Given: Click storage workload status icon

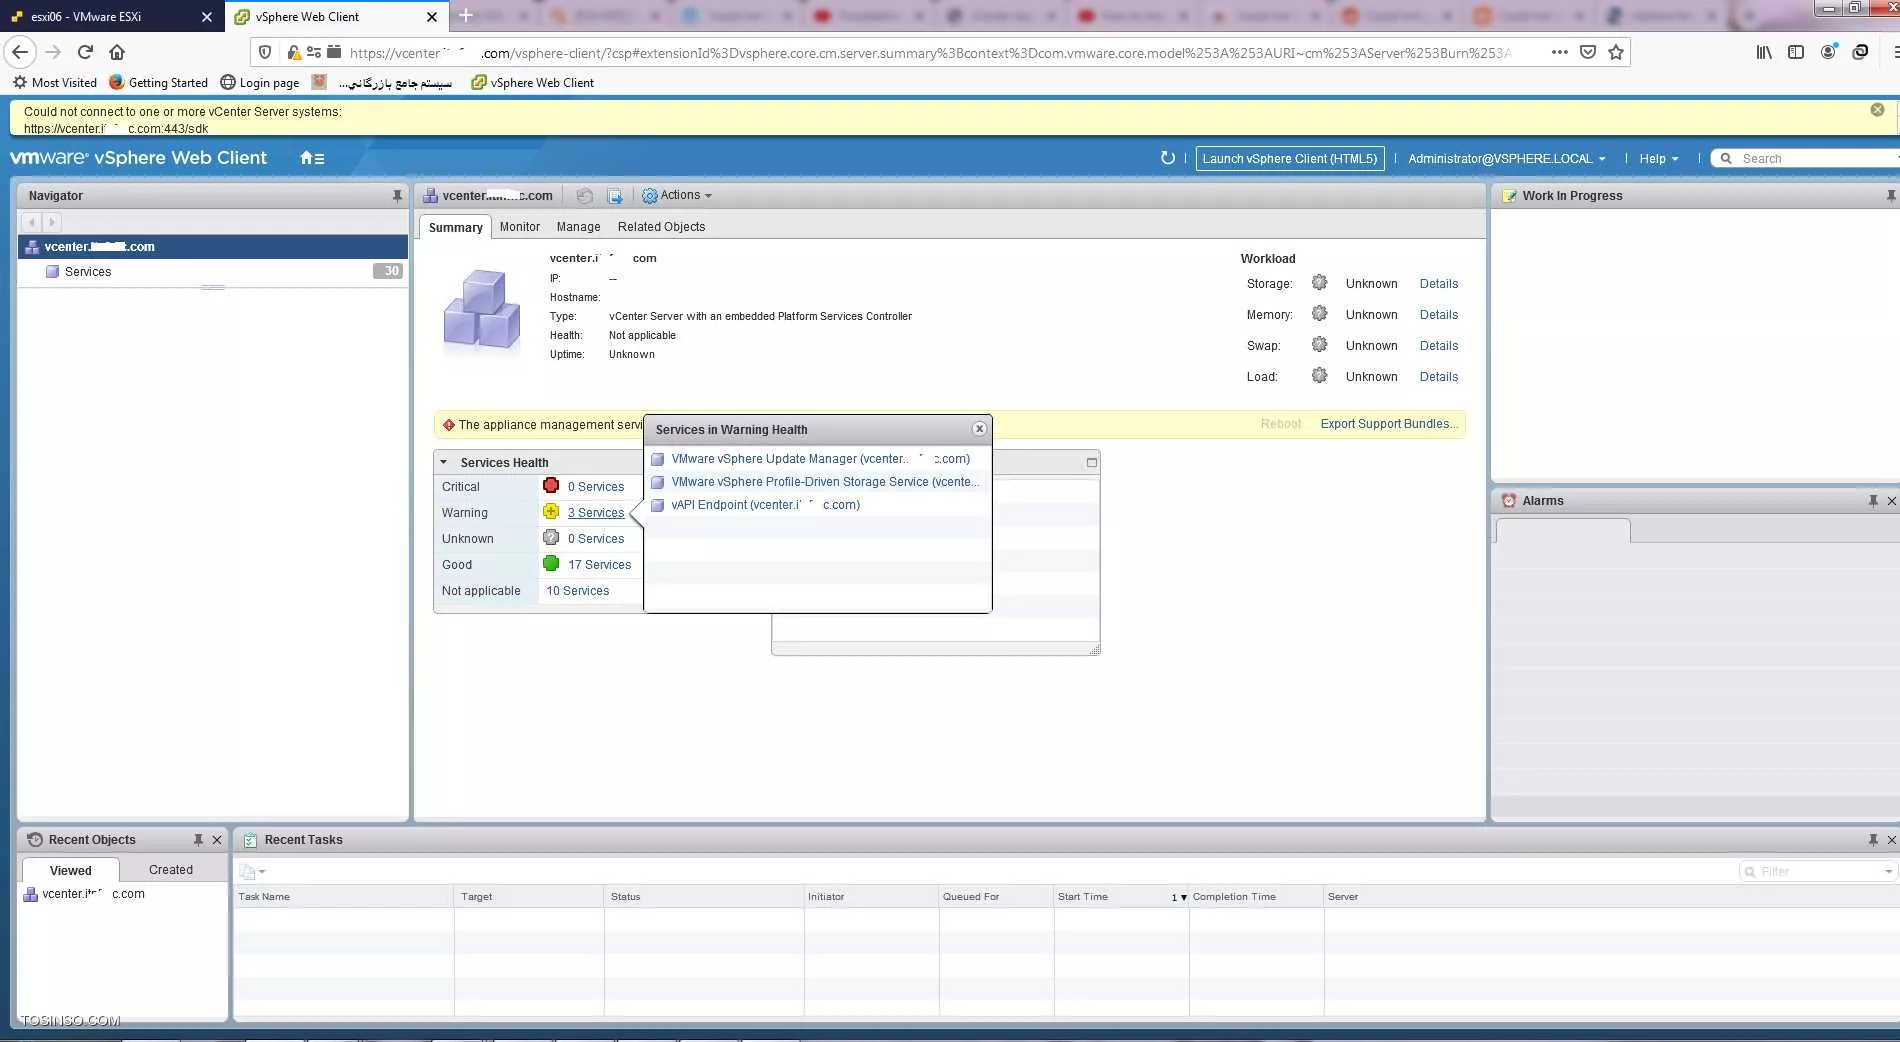Looking at the screenshot, I should (x=1319, y=283).
